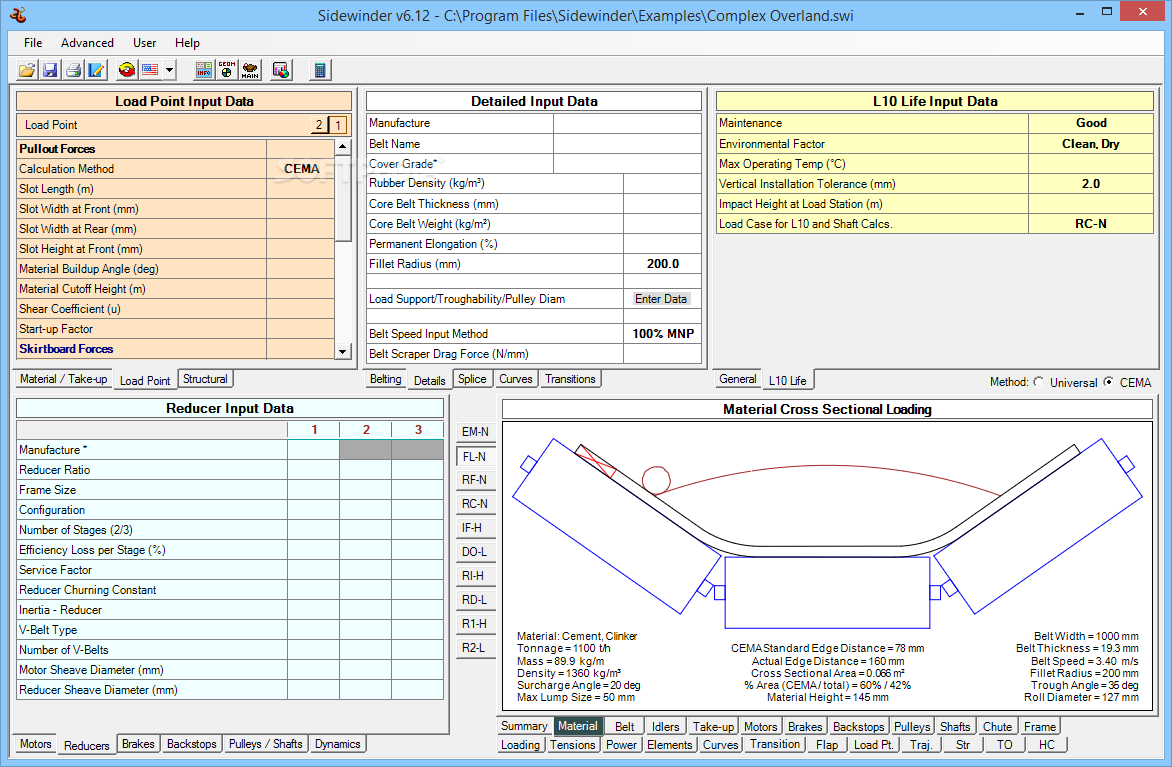Save the project with the floppy disk icon

50,70
